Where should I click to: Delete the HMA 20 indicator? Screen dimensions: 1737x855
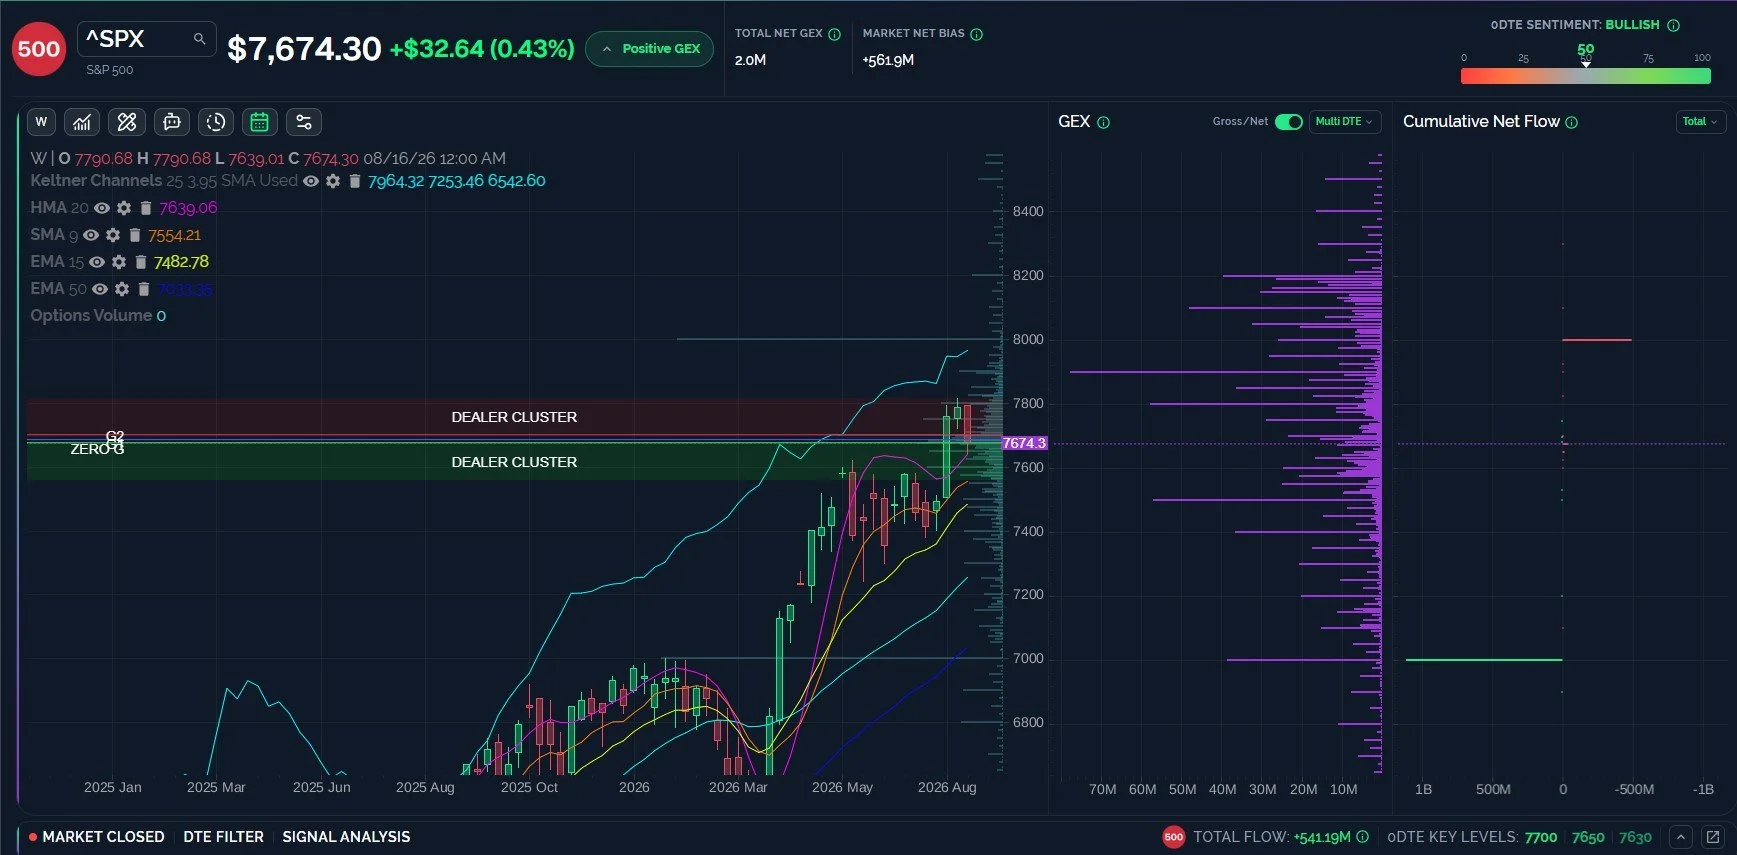145,208
